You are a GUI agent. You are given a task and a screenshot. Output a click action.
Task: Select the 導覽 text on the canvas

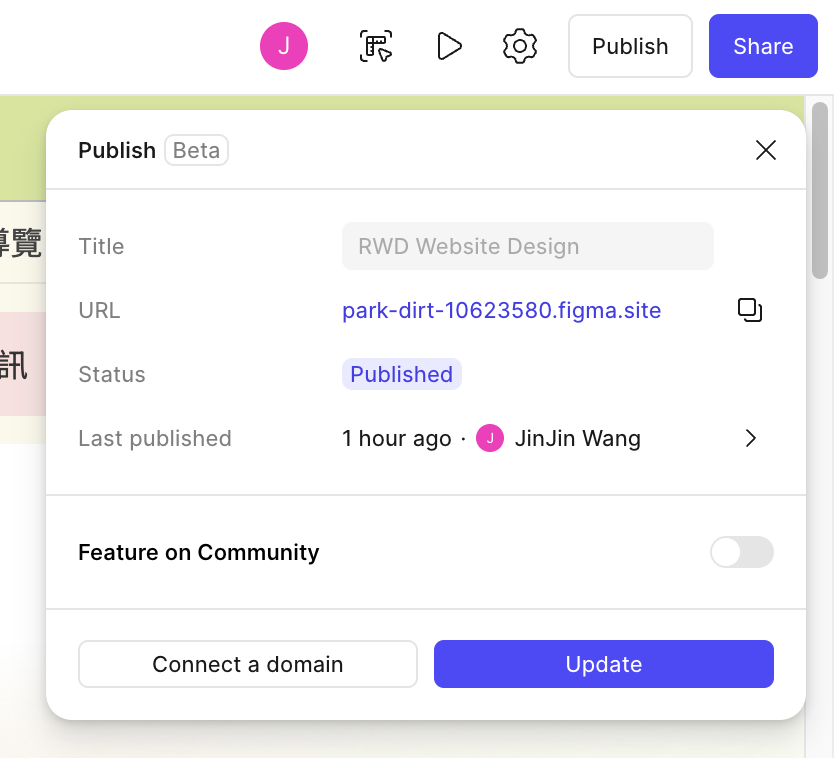[20, 244]
